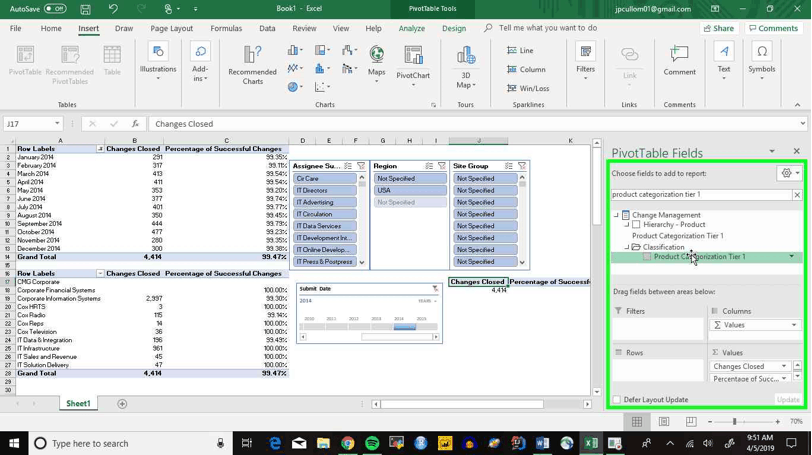Click Tell me what you want to do
The image size is (812, 455).
(547, 28)
